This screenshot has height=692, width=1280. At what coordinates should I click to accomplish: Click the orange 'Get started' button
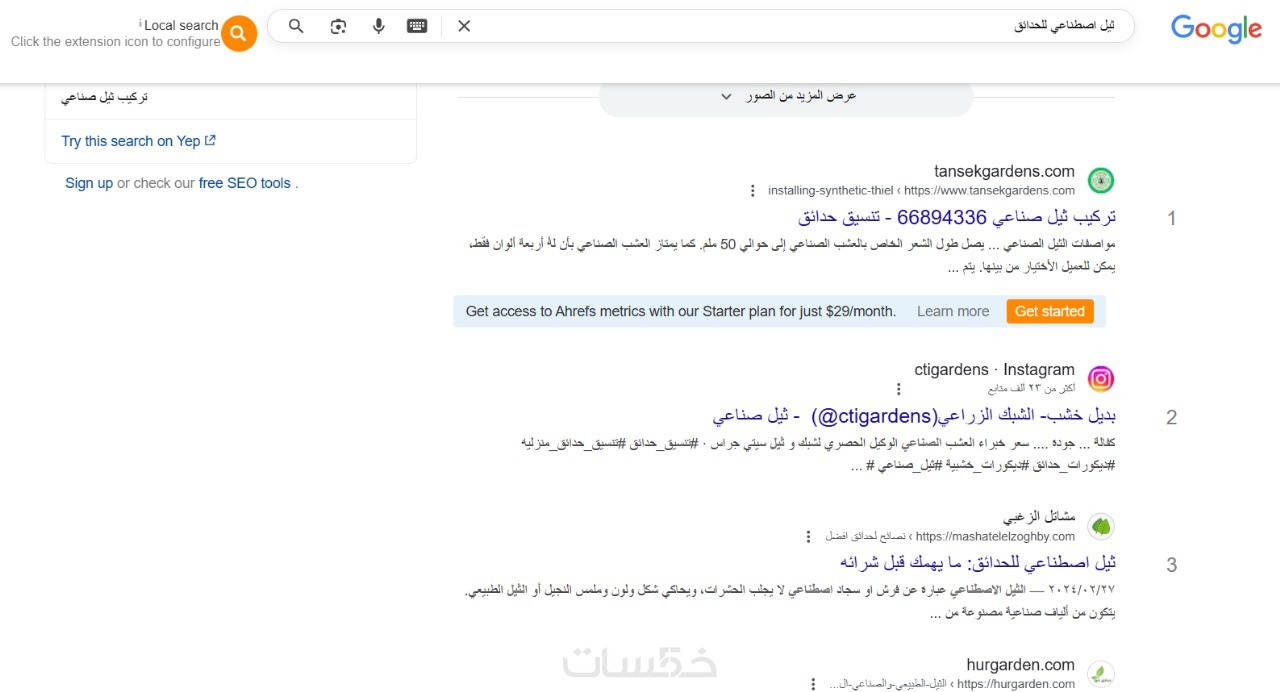pyautogui.click(x=1050, y=311)
